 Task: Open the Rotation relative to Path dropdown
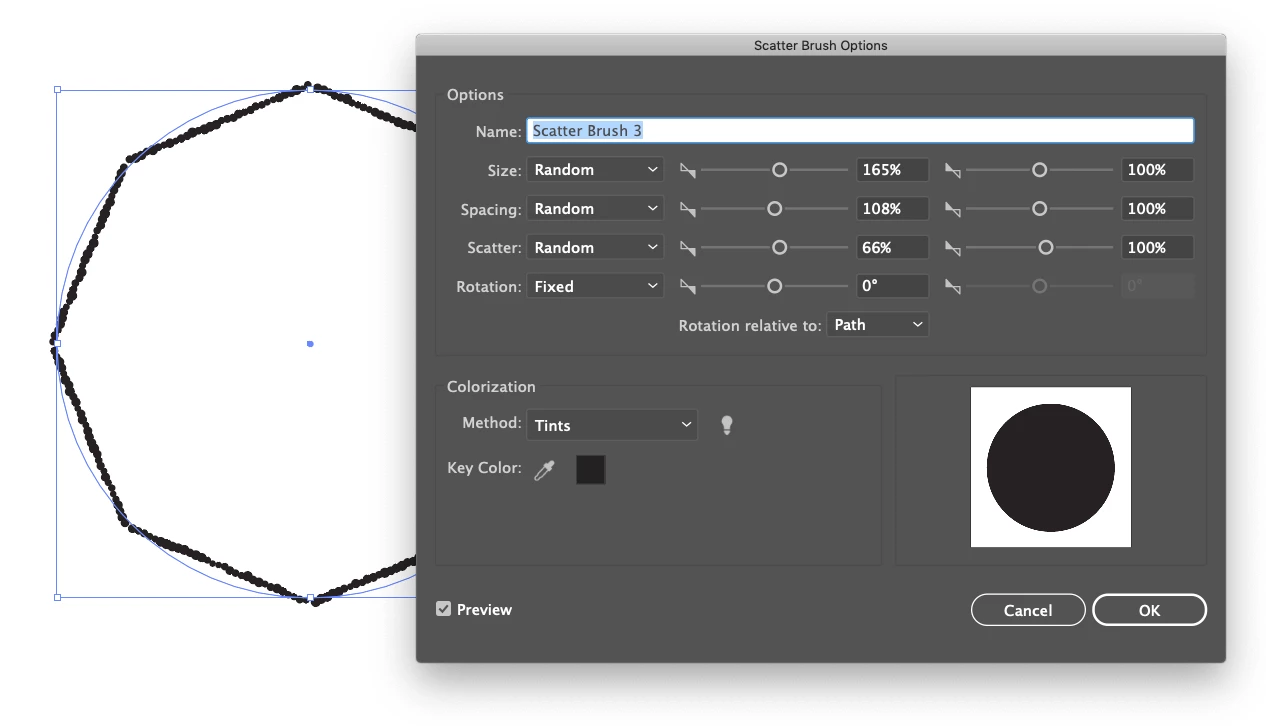877,325
